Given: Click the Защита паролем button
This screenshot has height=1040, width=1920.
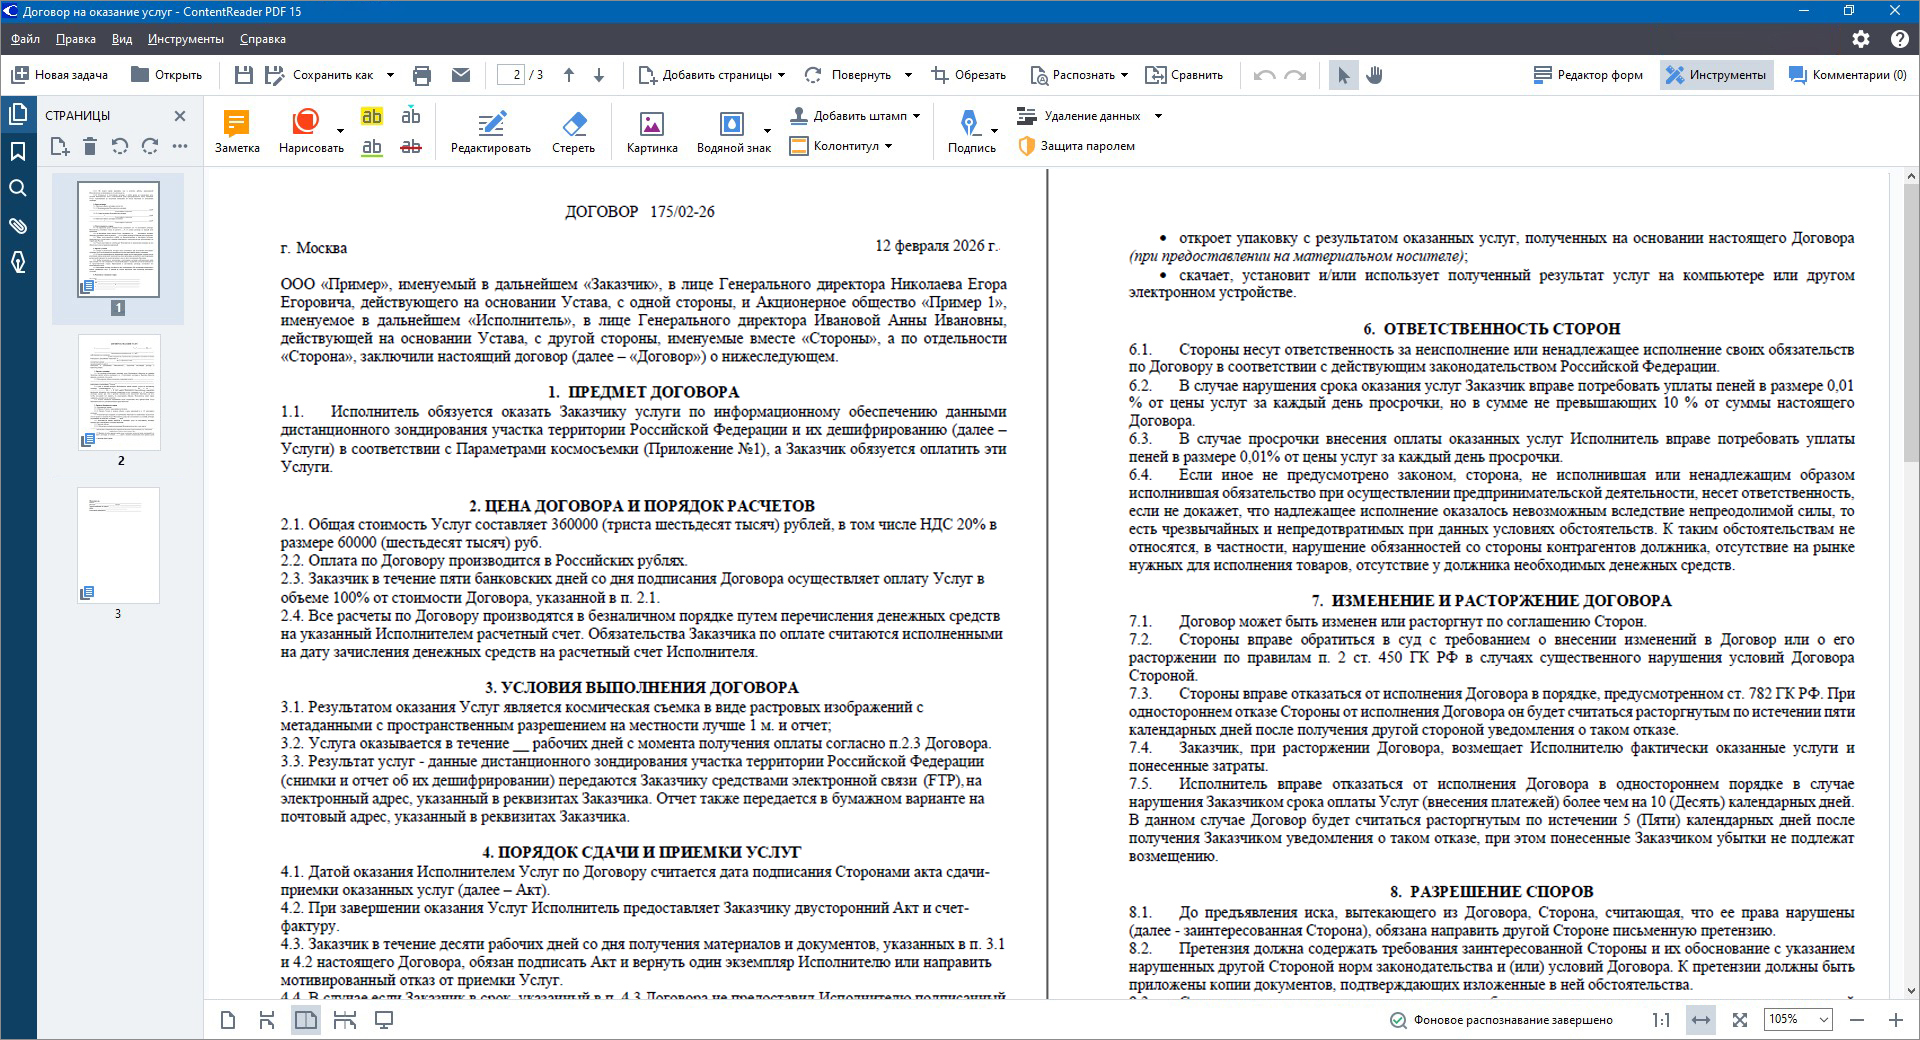Looking at the screenshot, I should pos(1077,146).
